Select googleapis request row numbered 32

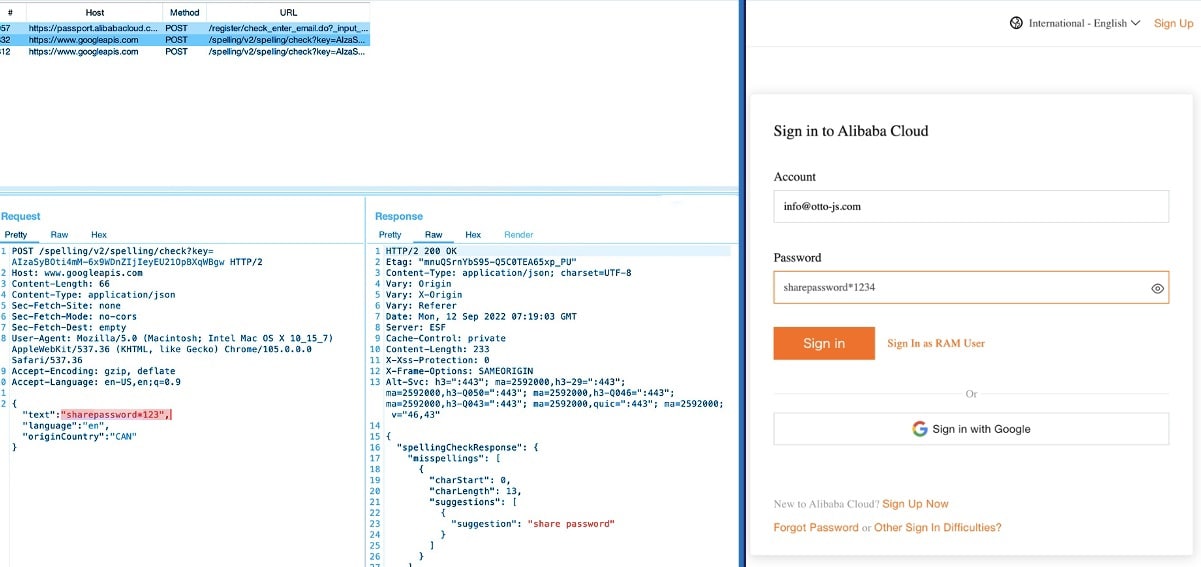pyautogui.click(x=184, y=40)
